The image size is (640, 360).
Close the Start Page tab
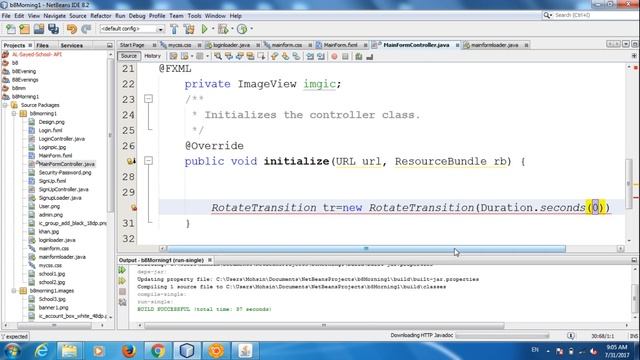pos(154,45)
